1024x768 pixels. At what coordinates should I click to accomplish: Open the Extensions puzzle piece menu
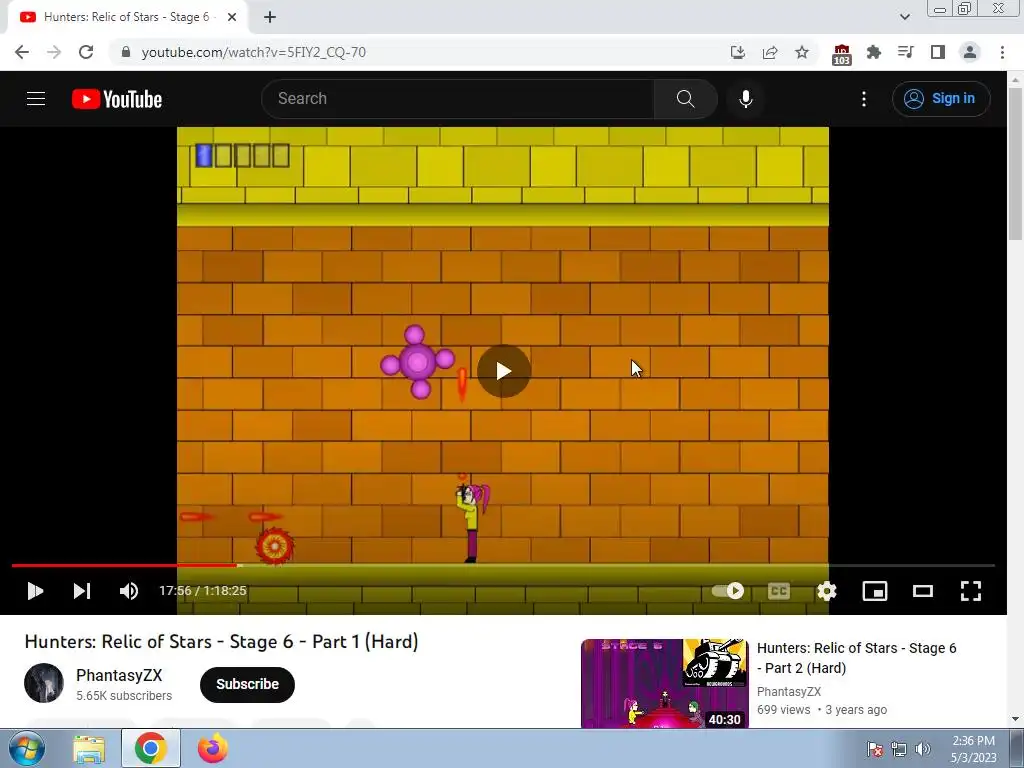pyautogui.click(x=874, y=52)
